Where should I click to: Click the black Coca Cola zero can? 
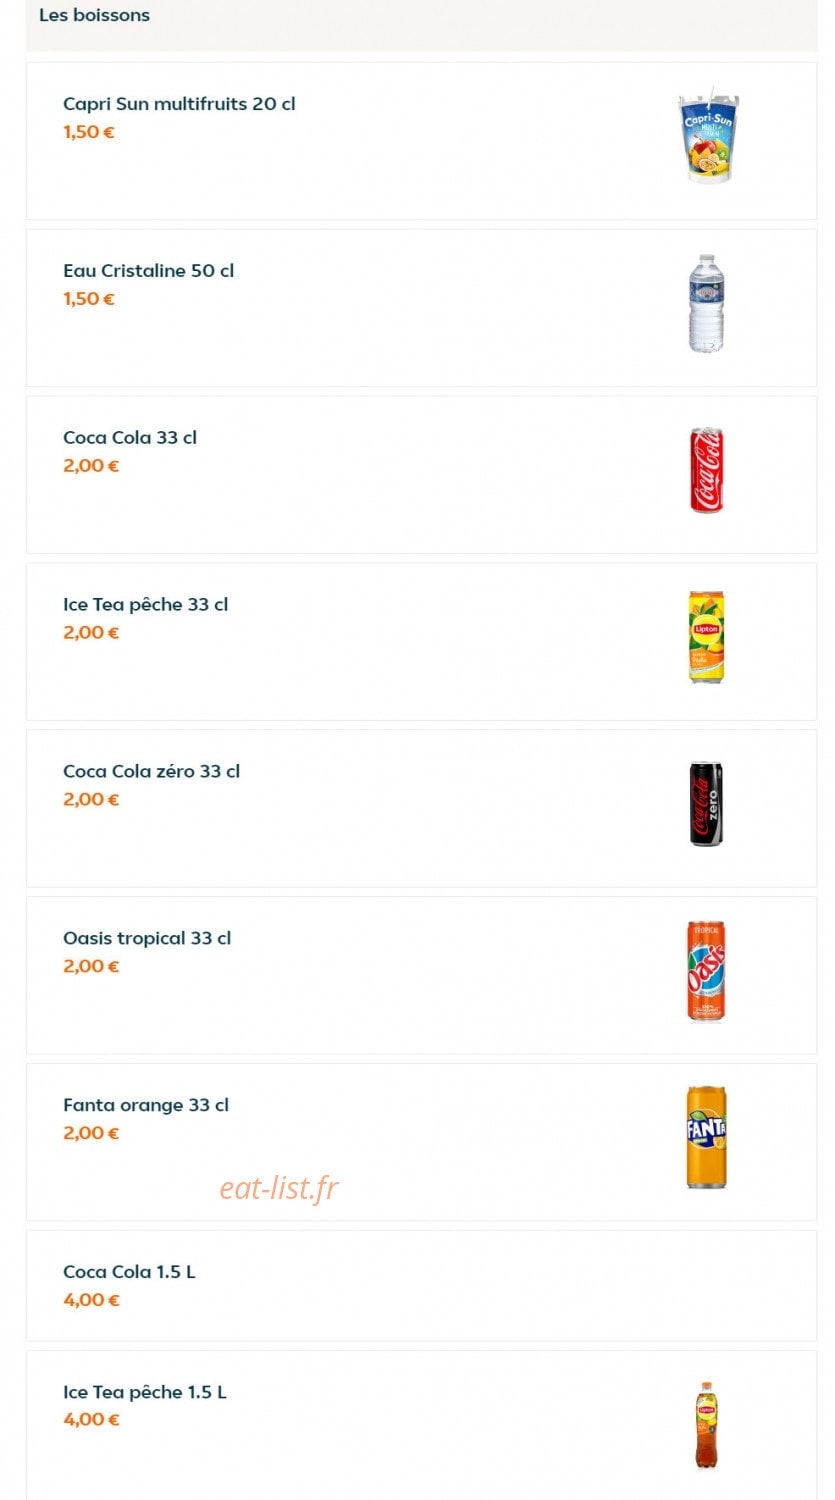tap(707, 804)
